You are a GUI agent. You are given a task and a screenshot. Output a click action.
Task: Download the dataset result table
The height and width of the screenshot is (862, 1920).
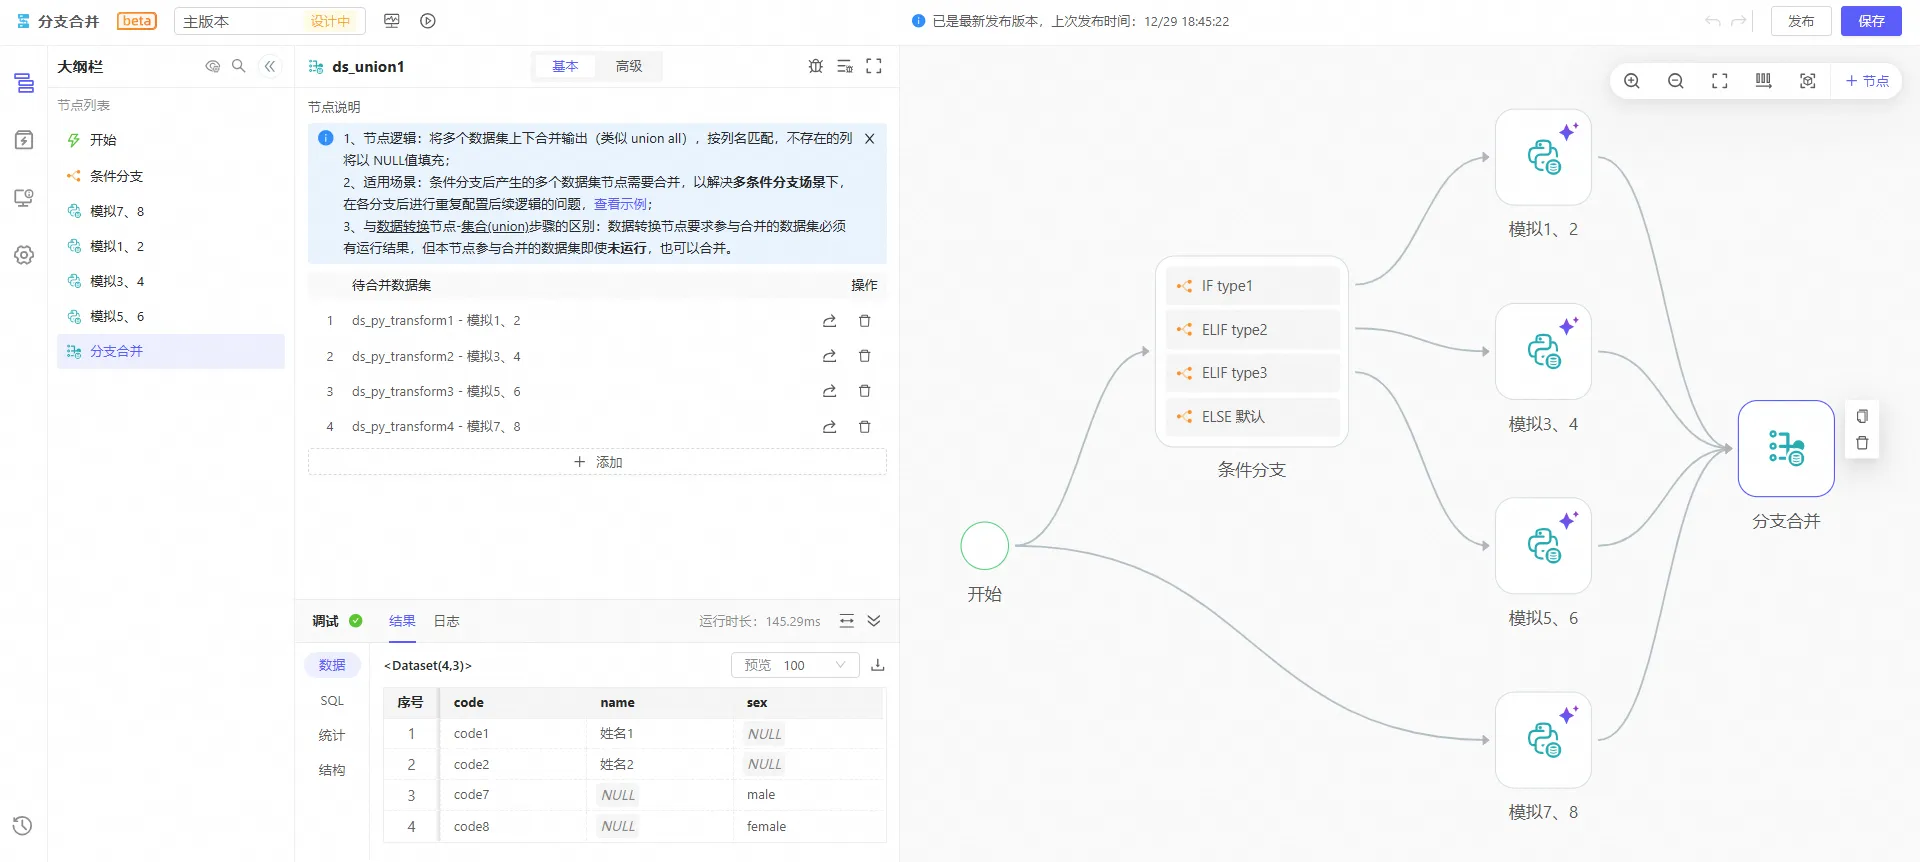[x=877, y=665]
